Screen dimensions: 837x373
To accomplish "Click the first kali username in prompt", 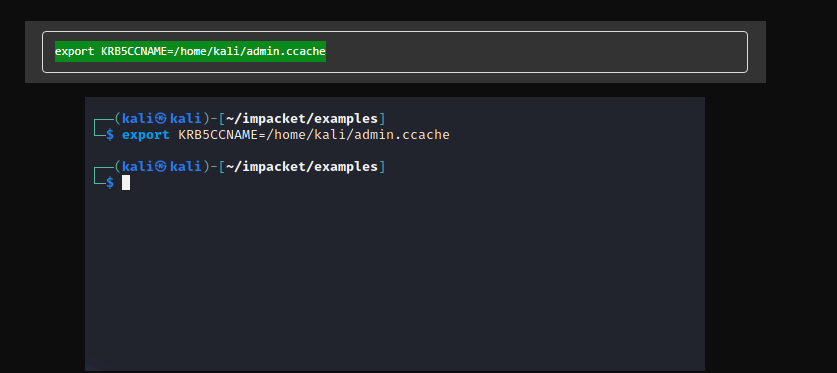I will point(138,118).
